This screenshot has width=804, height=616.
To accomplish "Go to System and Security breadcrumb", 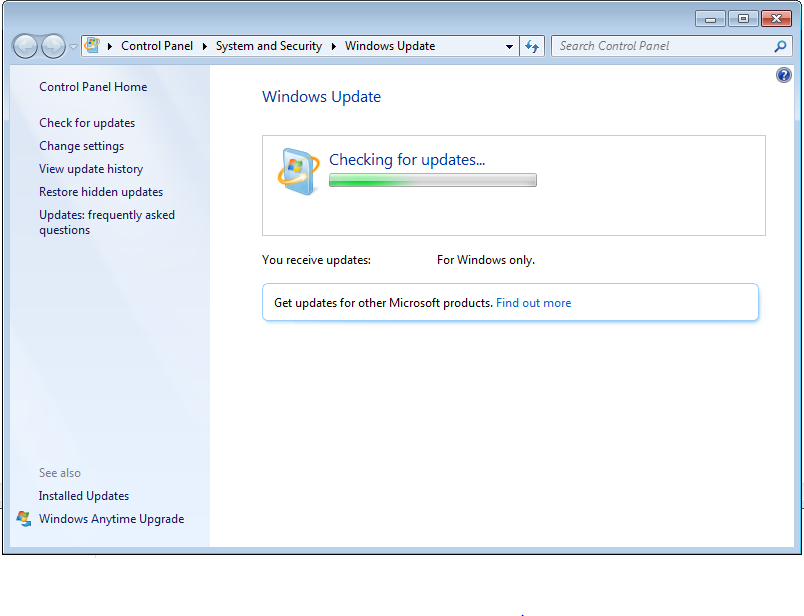I will [x=269, y=46].
